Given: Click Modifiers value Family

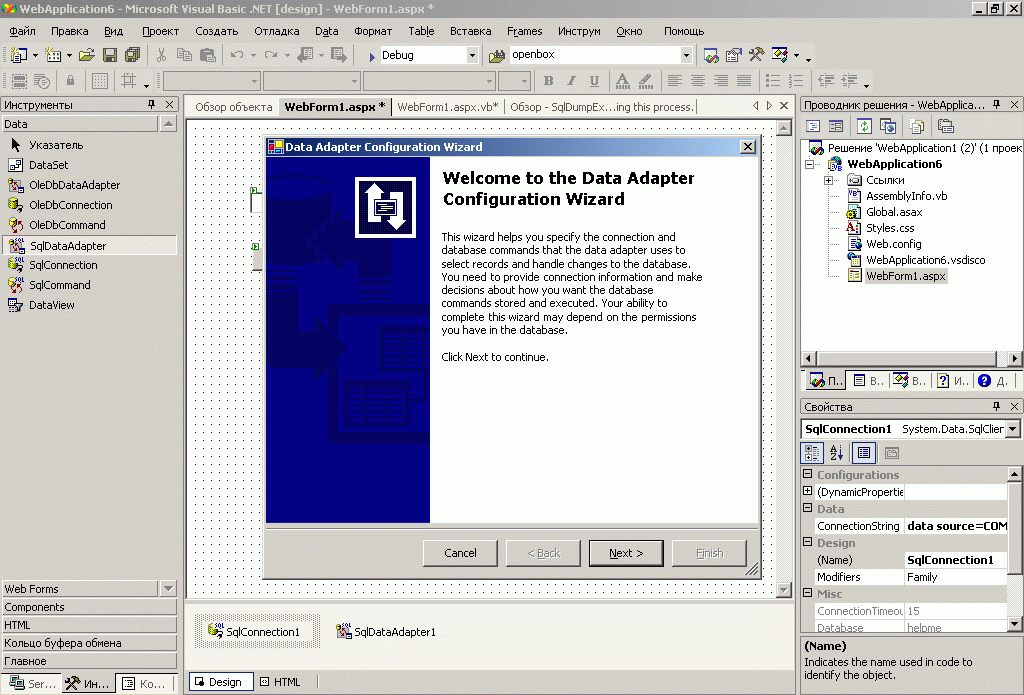Looking at the screenshot, I should tap(956, 577).
